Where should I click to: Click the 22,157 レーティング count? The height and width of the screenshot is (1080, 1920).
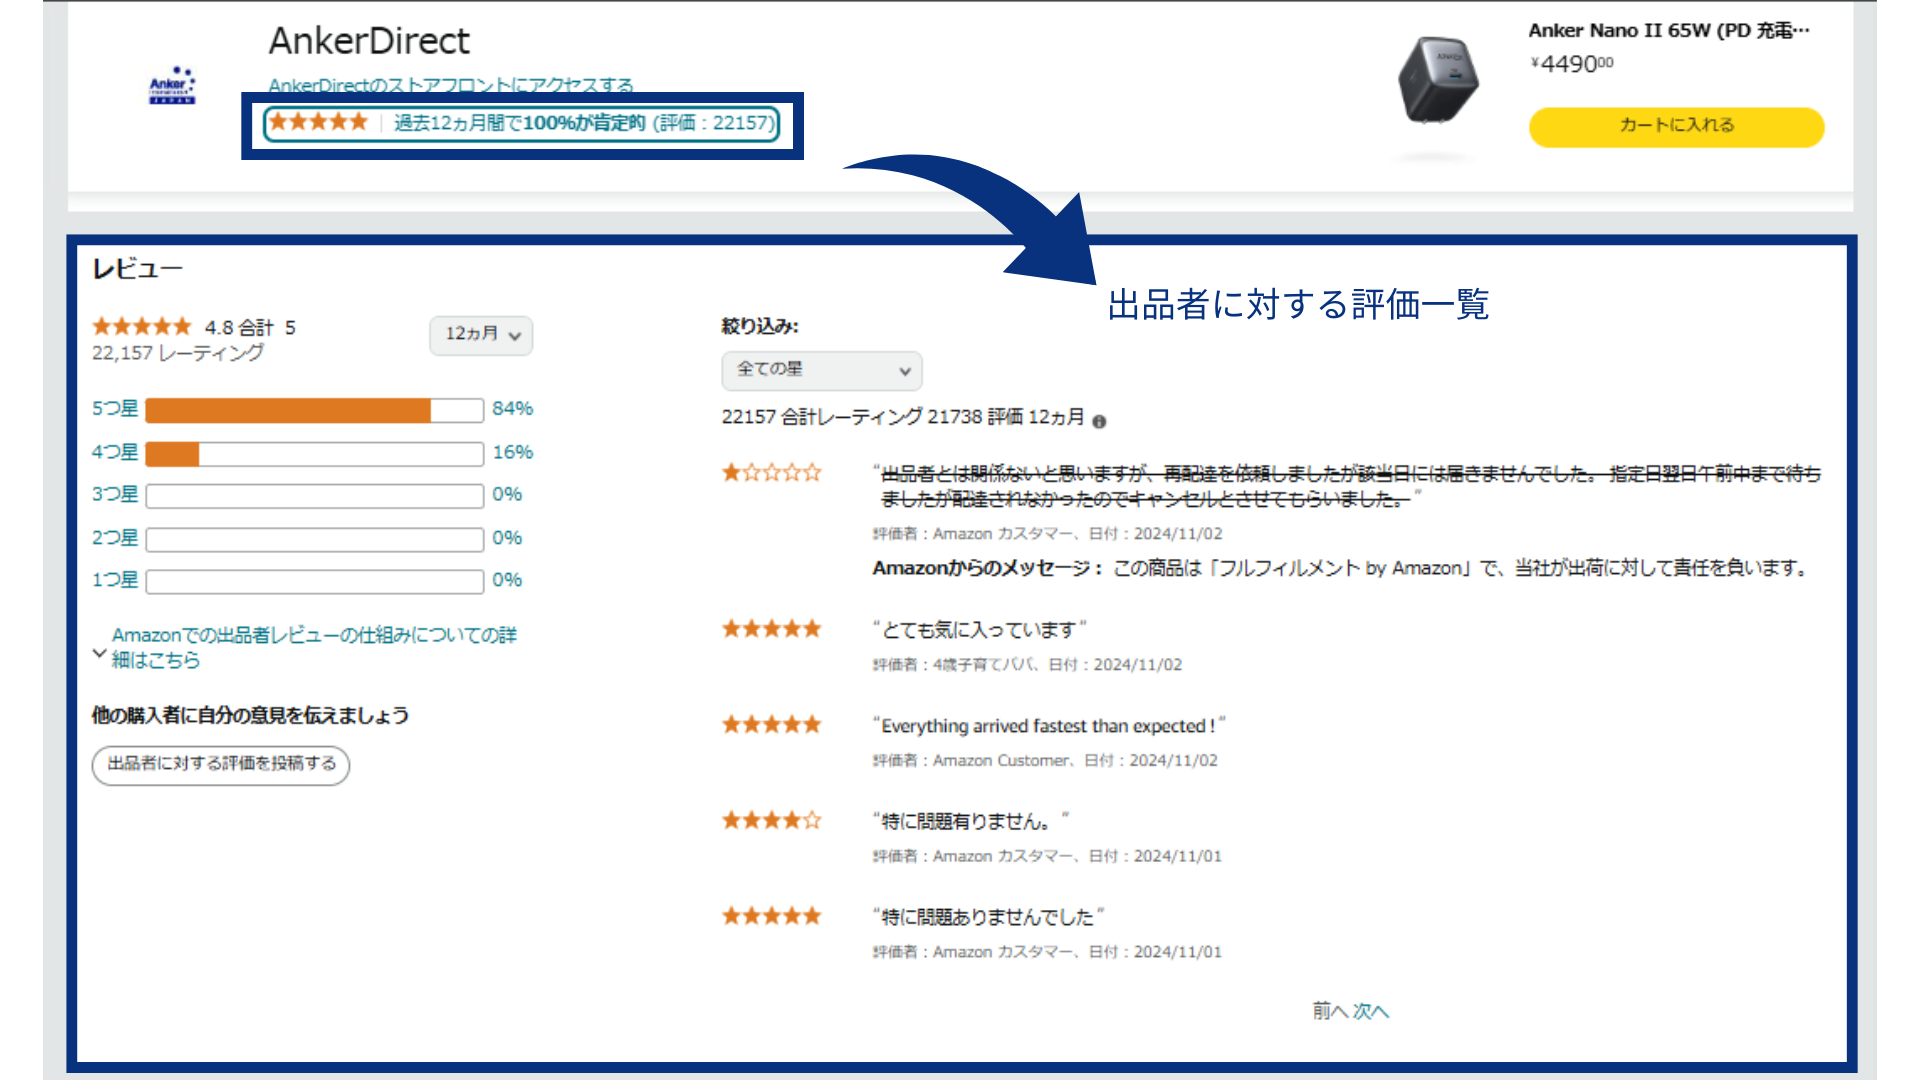[x=178, y=353]
